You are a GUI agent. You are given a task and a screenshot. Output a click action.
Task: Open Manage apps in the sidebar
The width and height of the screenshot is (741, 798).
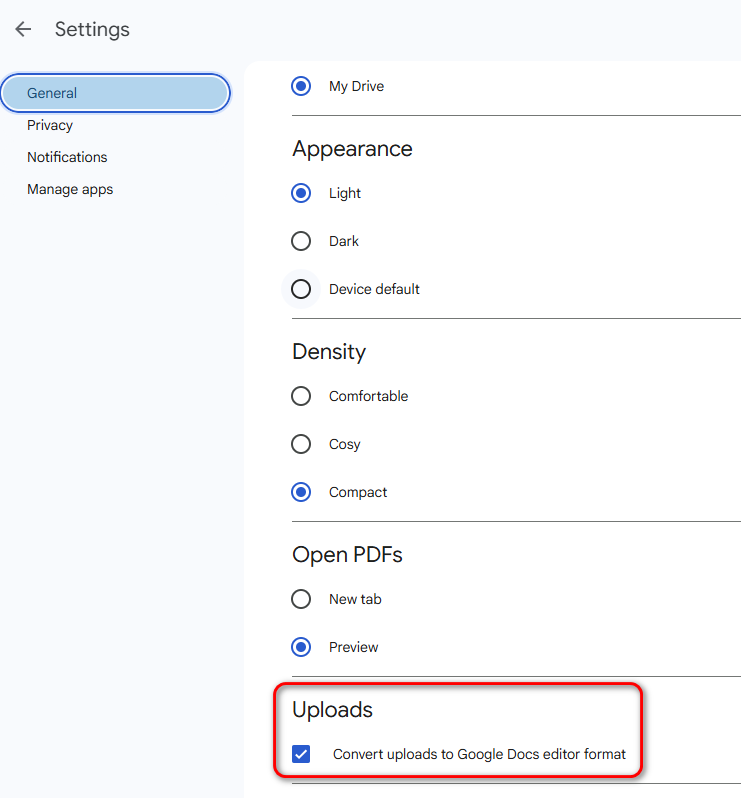pos(70,189)
